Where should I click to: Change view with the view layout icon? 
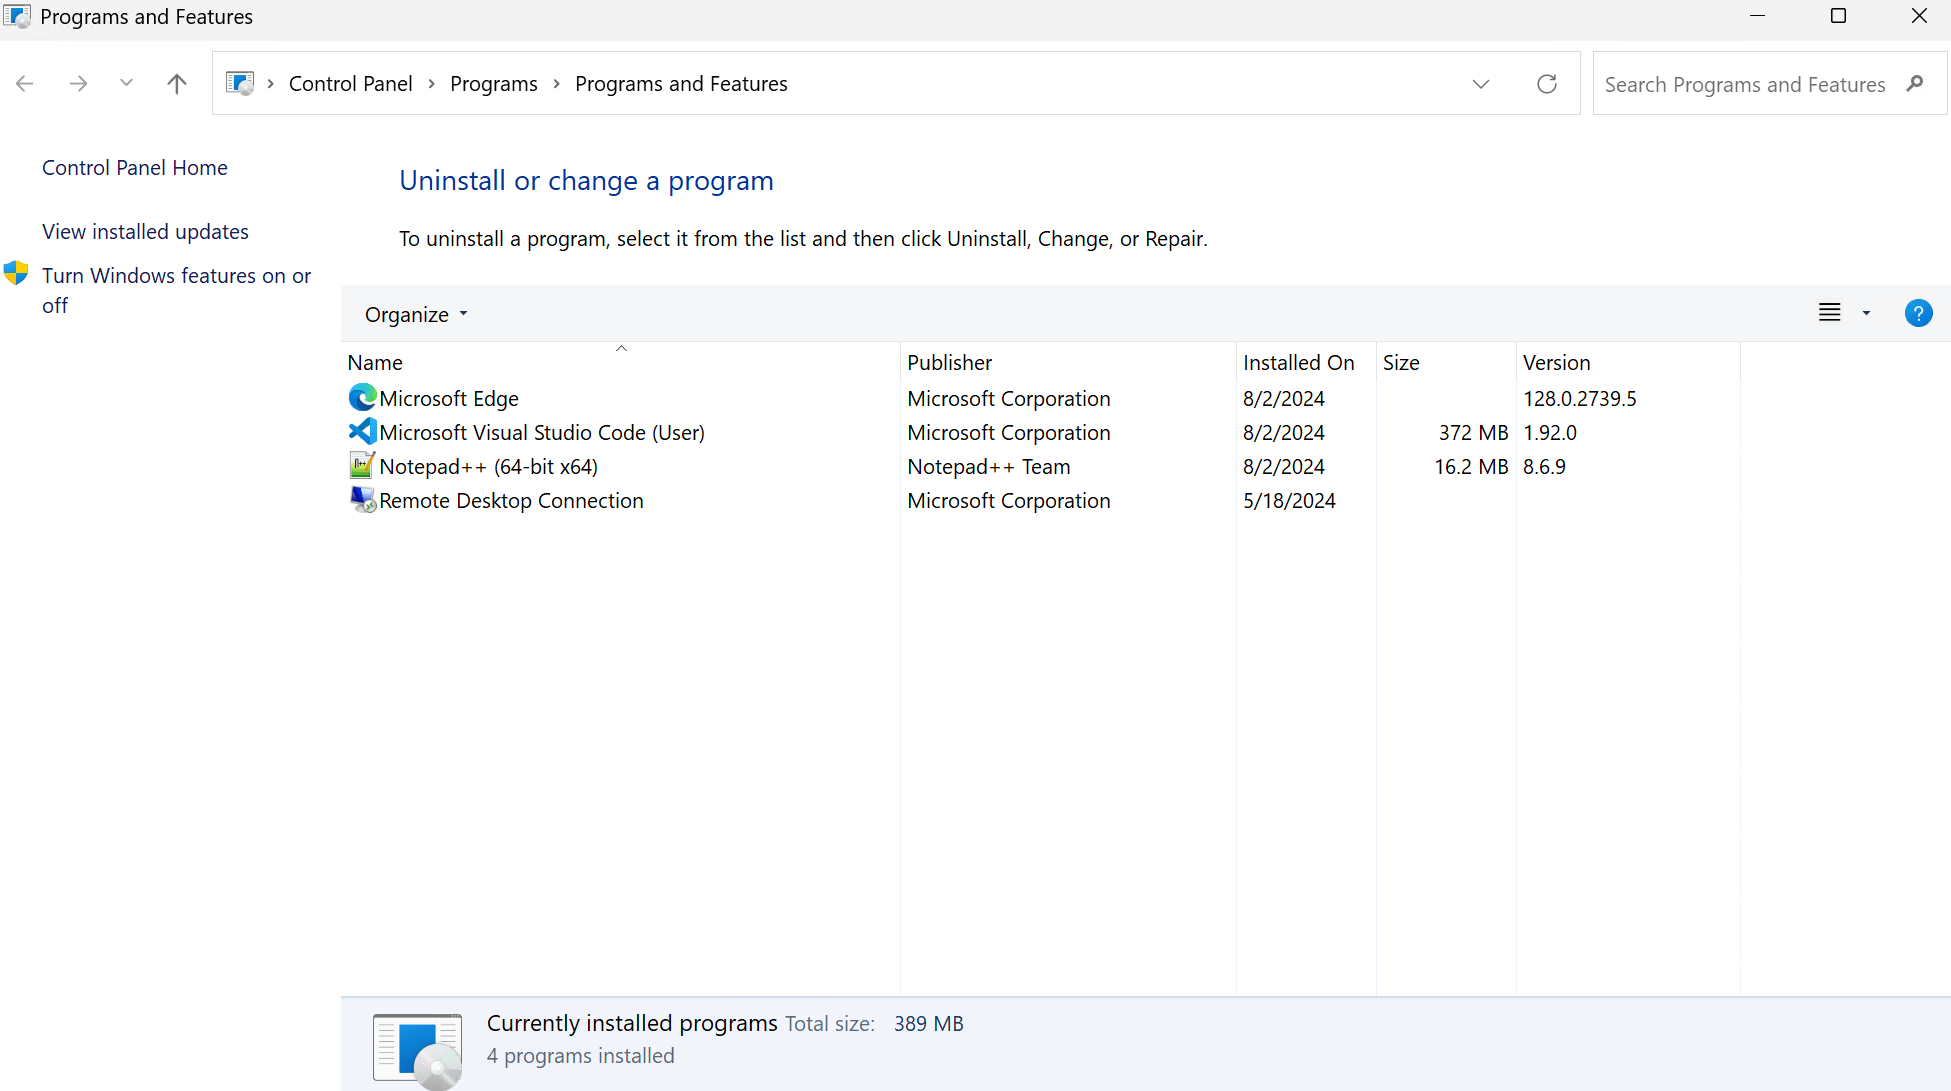pyautogui.click(x=1829, y=313)
